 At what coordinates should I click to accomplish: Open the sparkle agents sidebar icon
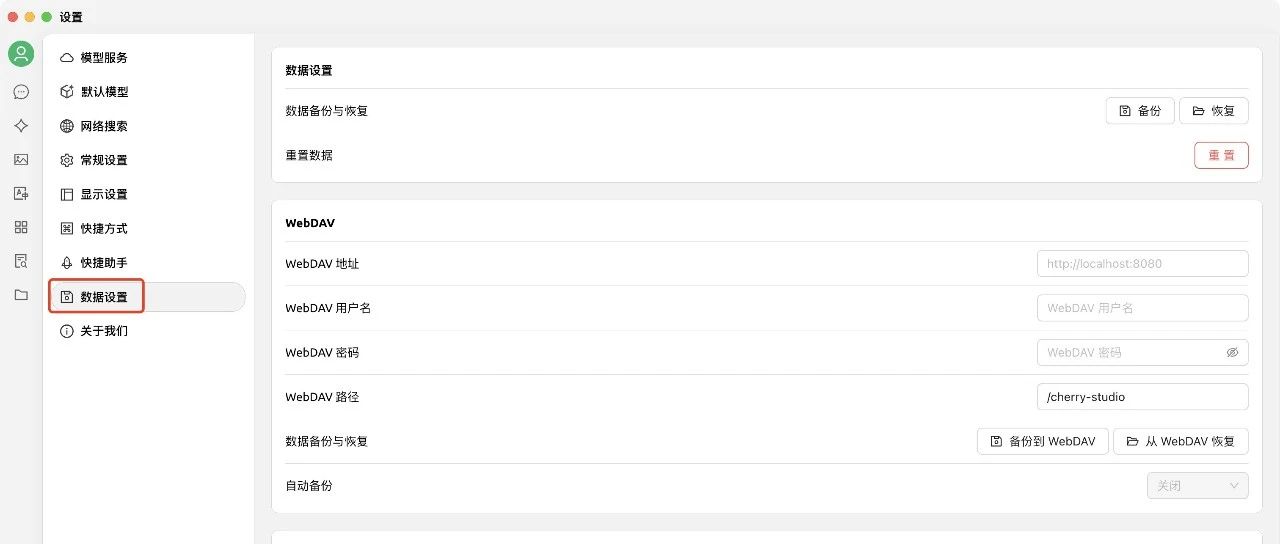point(21,126)
